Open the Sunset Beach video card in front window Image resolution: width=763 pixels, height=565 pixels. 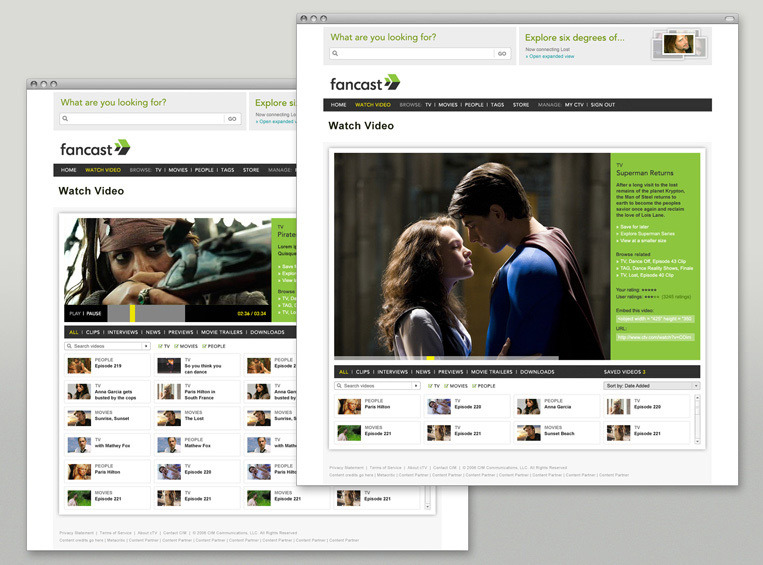click(x=557, y=433)
